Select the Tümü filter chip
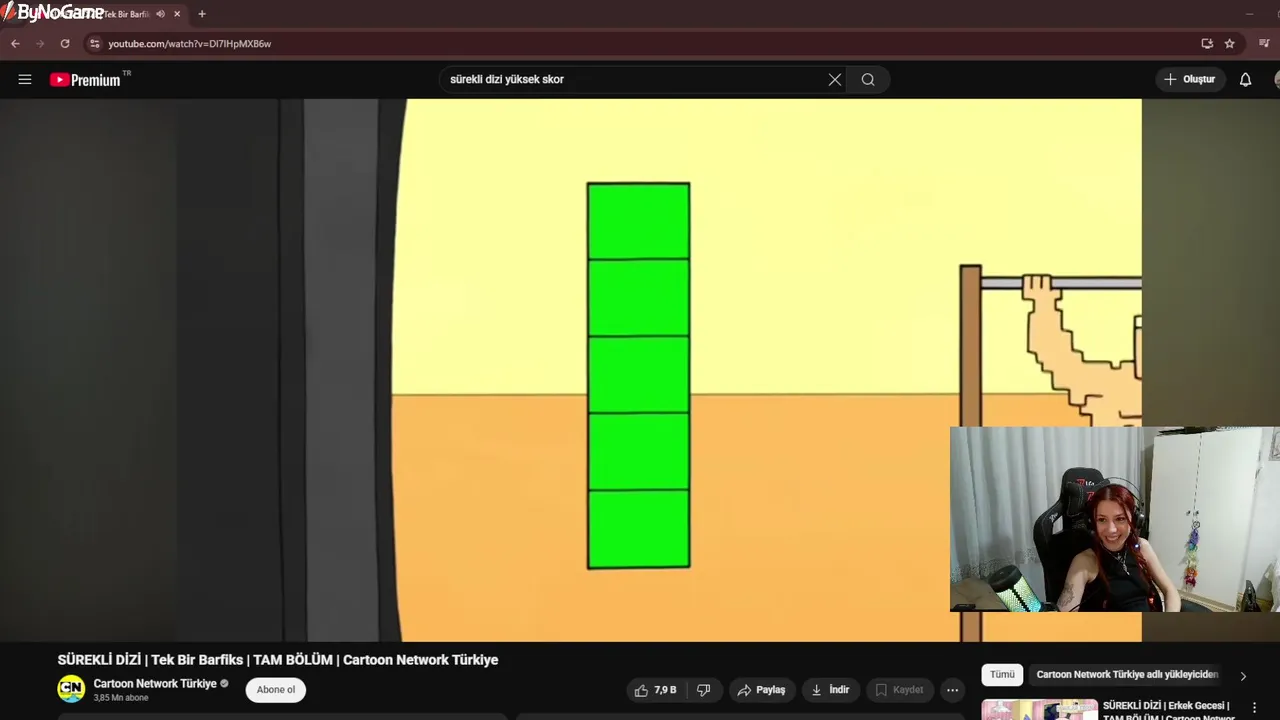The image size is (1280, 720). pyautogui.click(x=1002, y=675)
